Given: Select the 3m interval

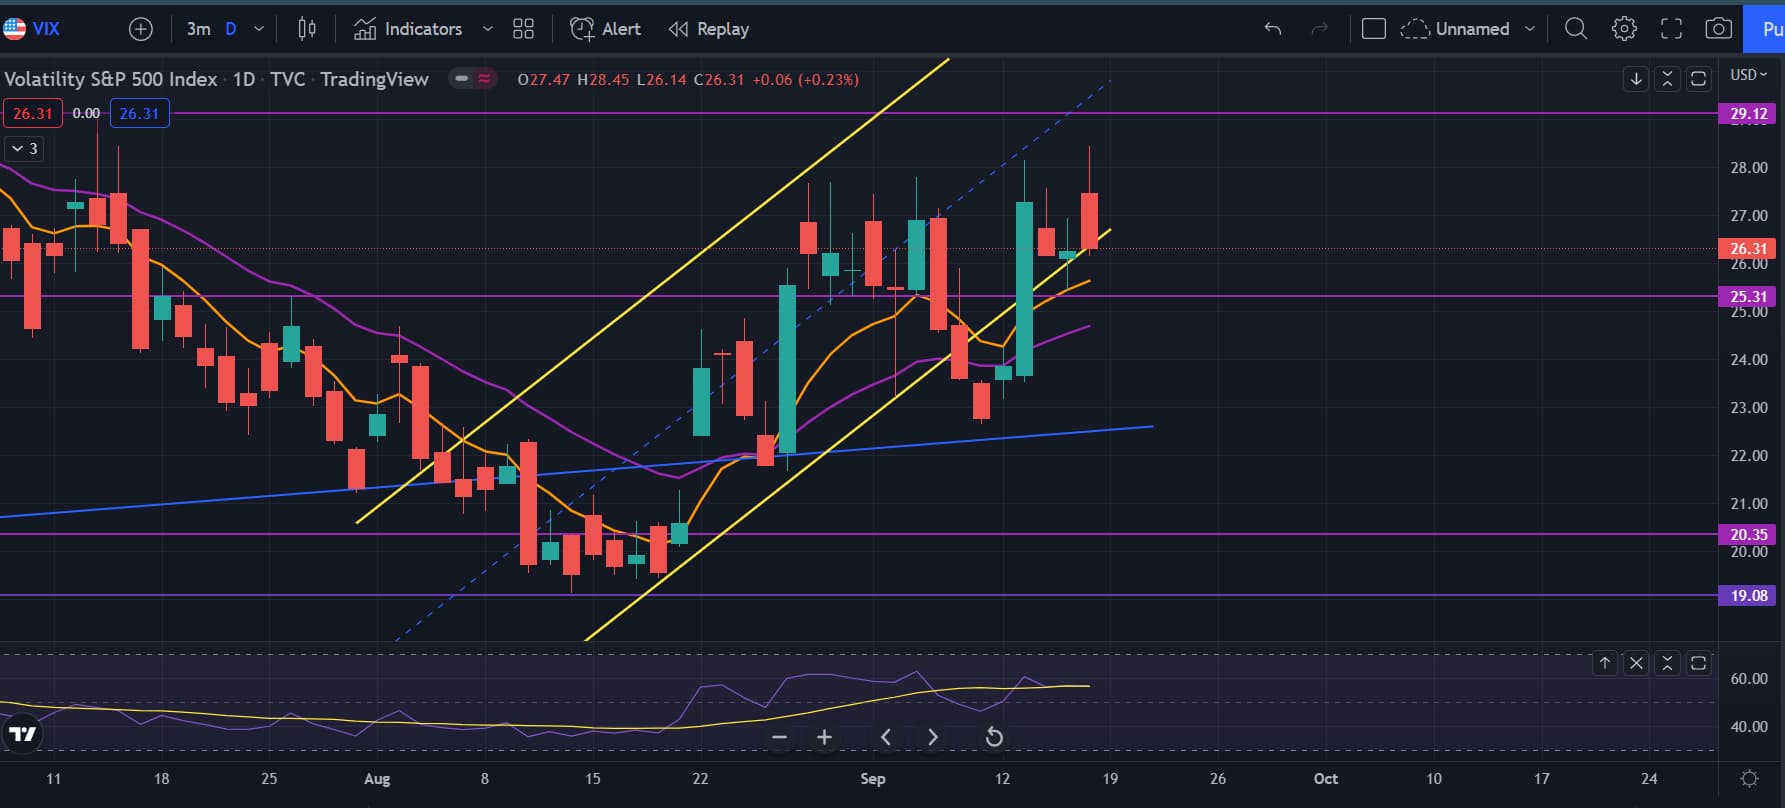Looking at the screenshot, I should [198, 29].
